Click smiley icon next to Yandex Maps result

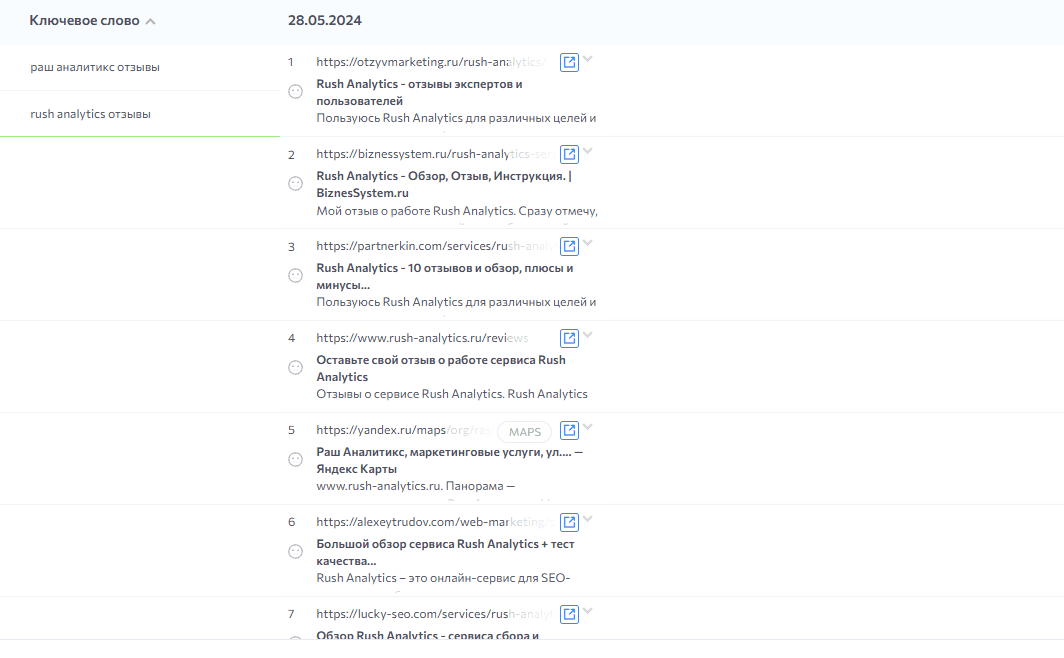[x=295, y=460]
